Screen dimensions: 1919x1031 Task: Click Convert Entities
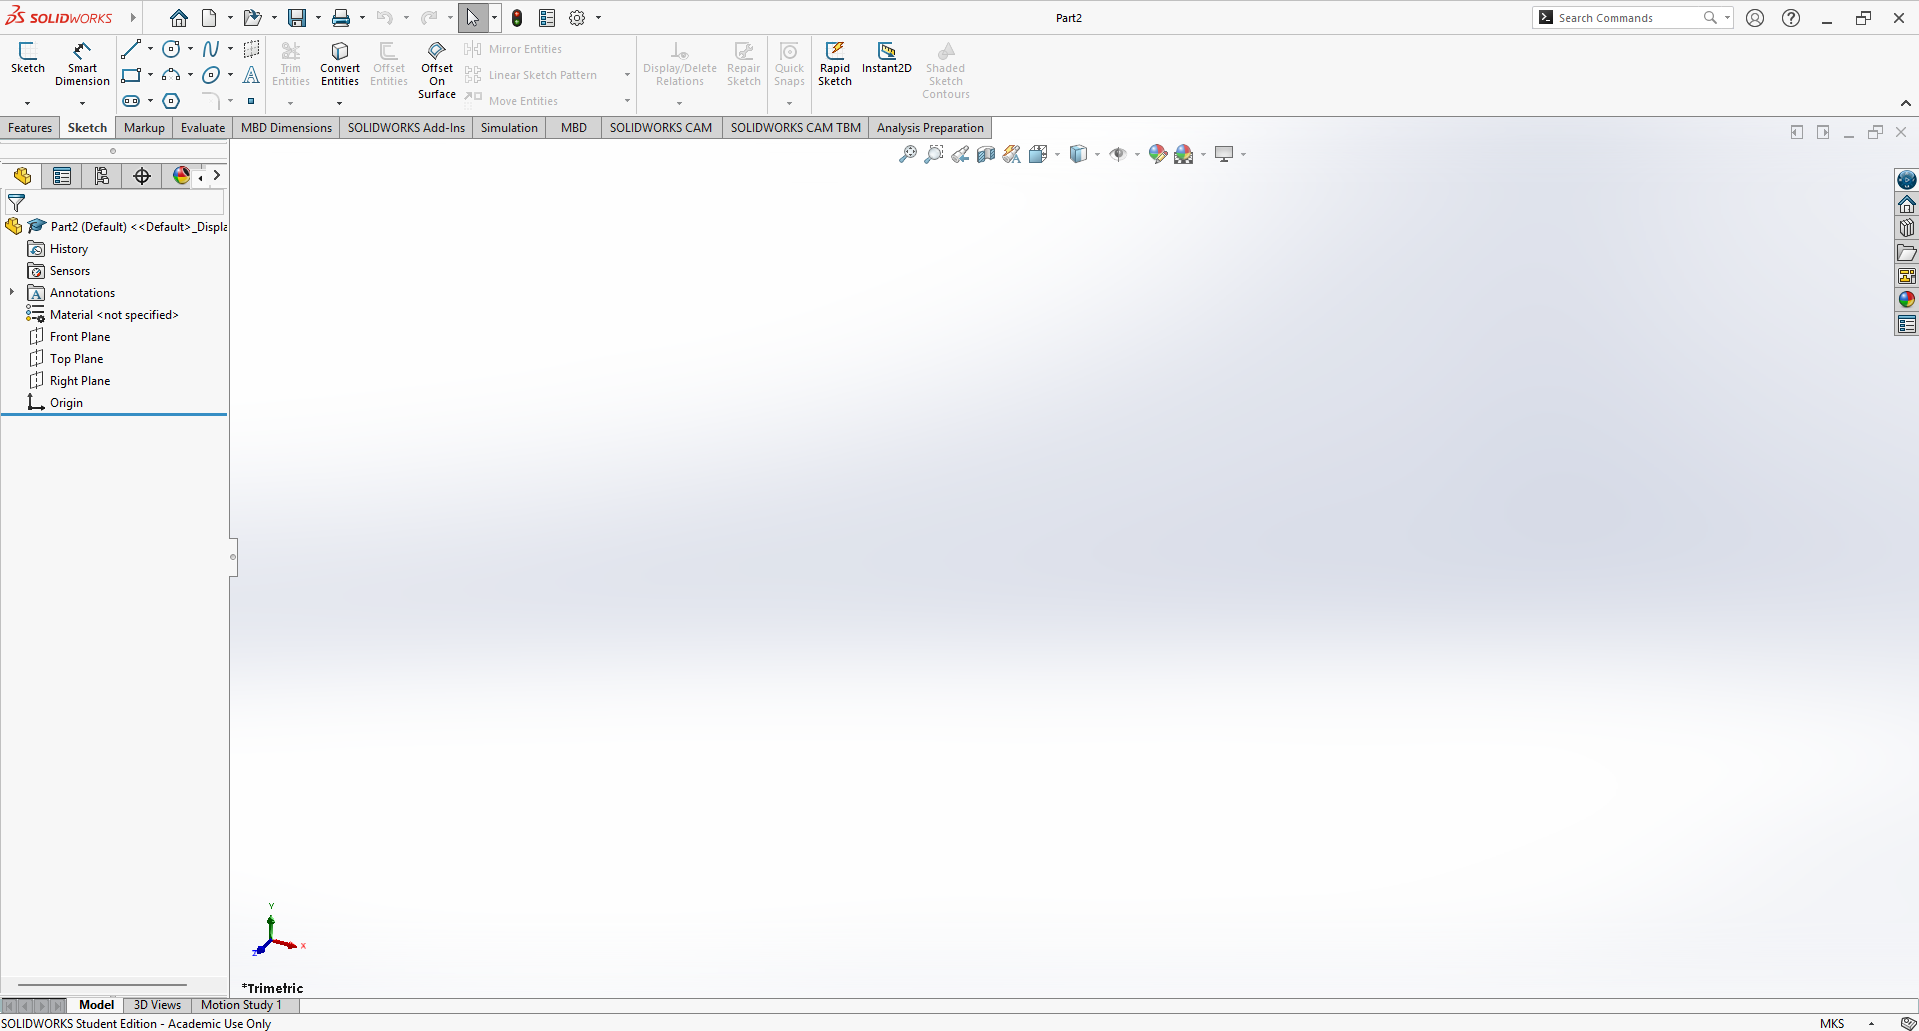click(340, 64)
